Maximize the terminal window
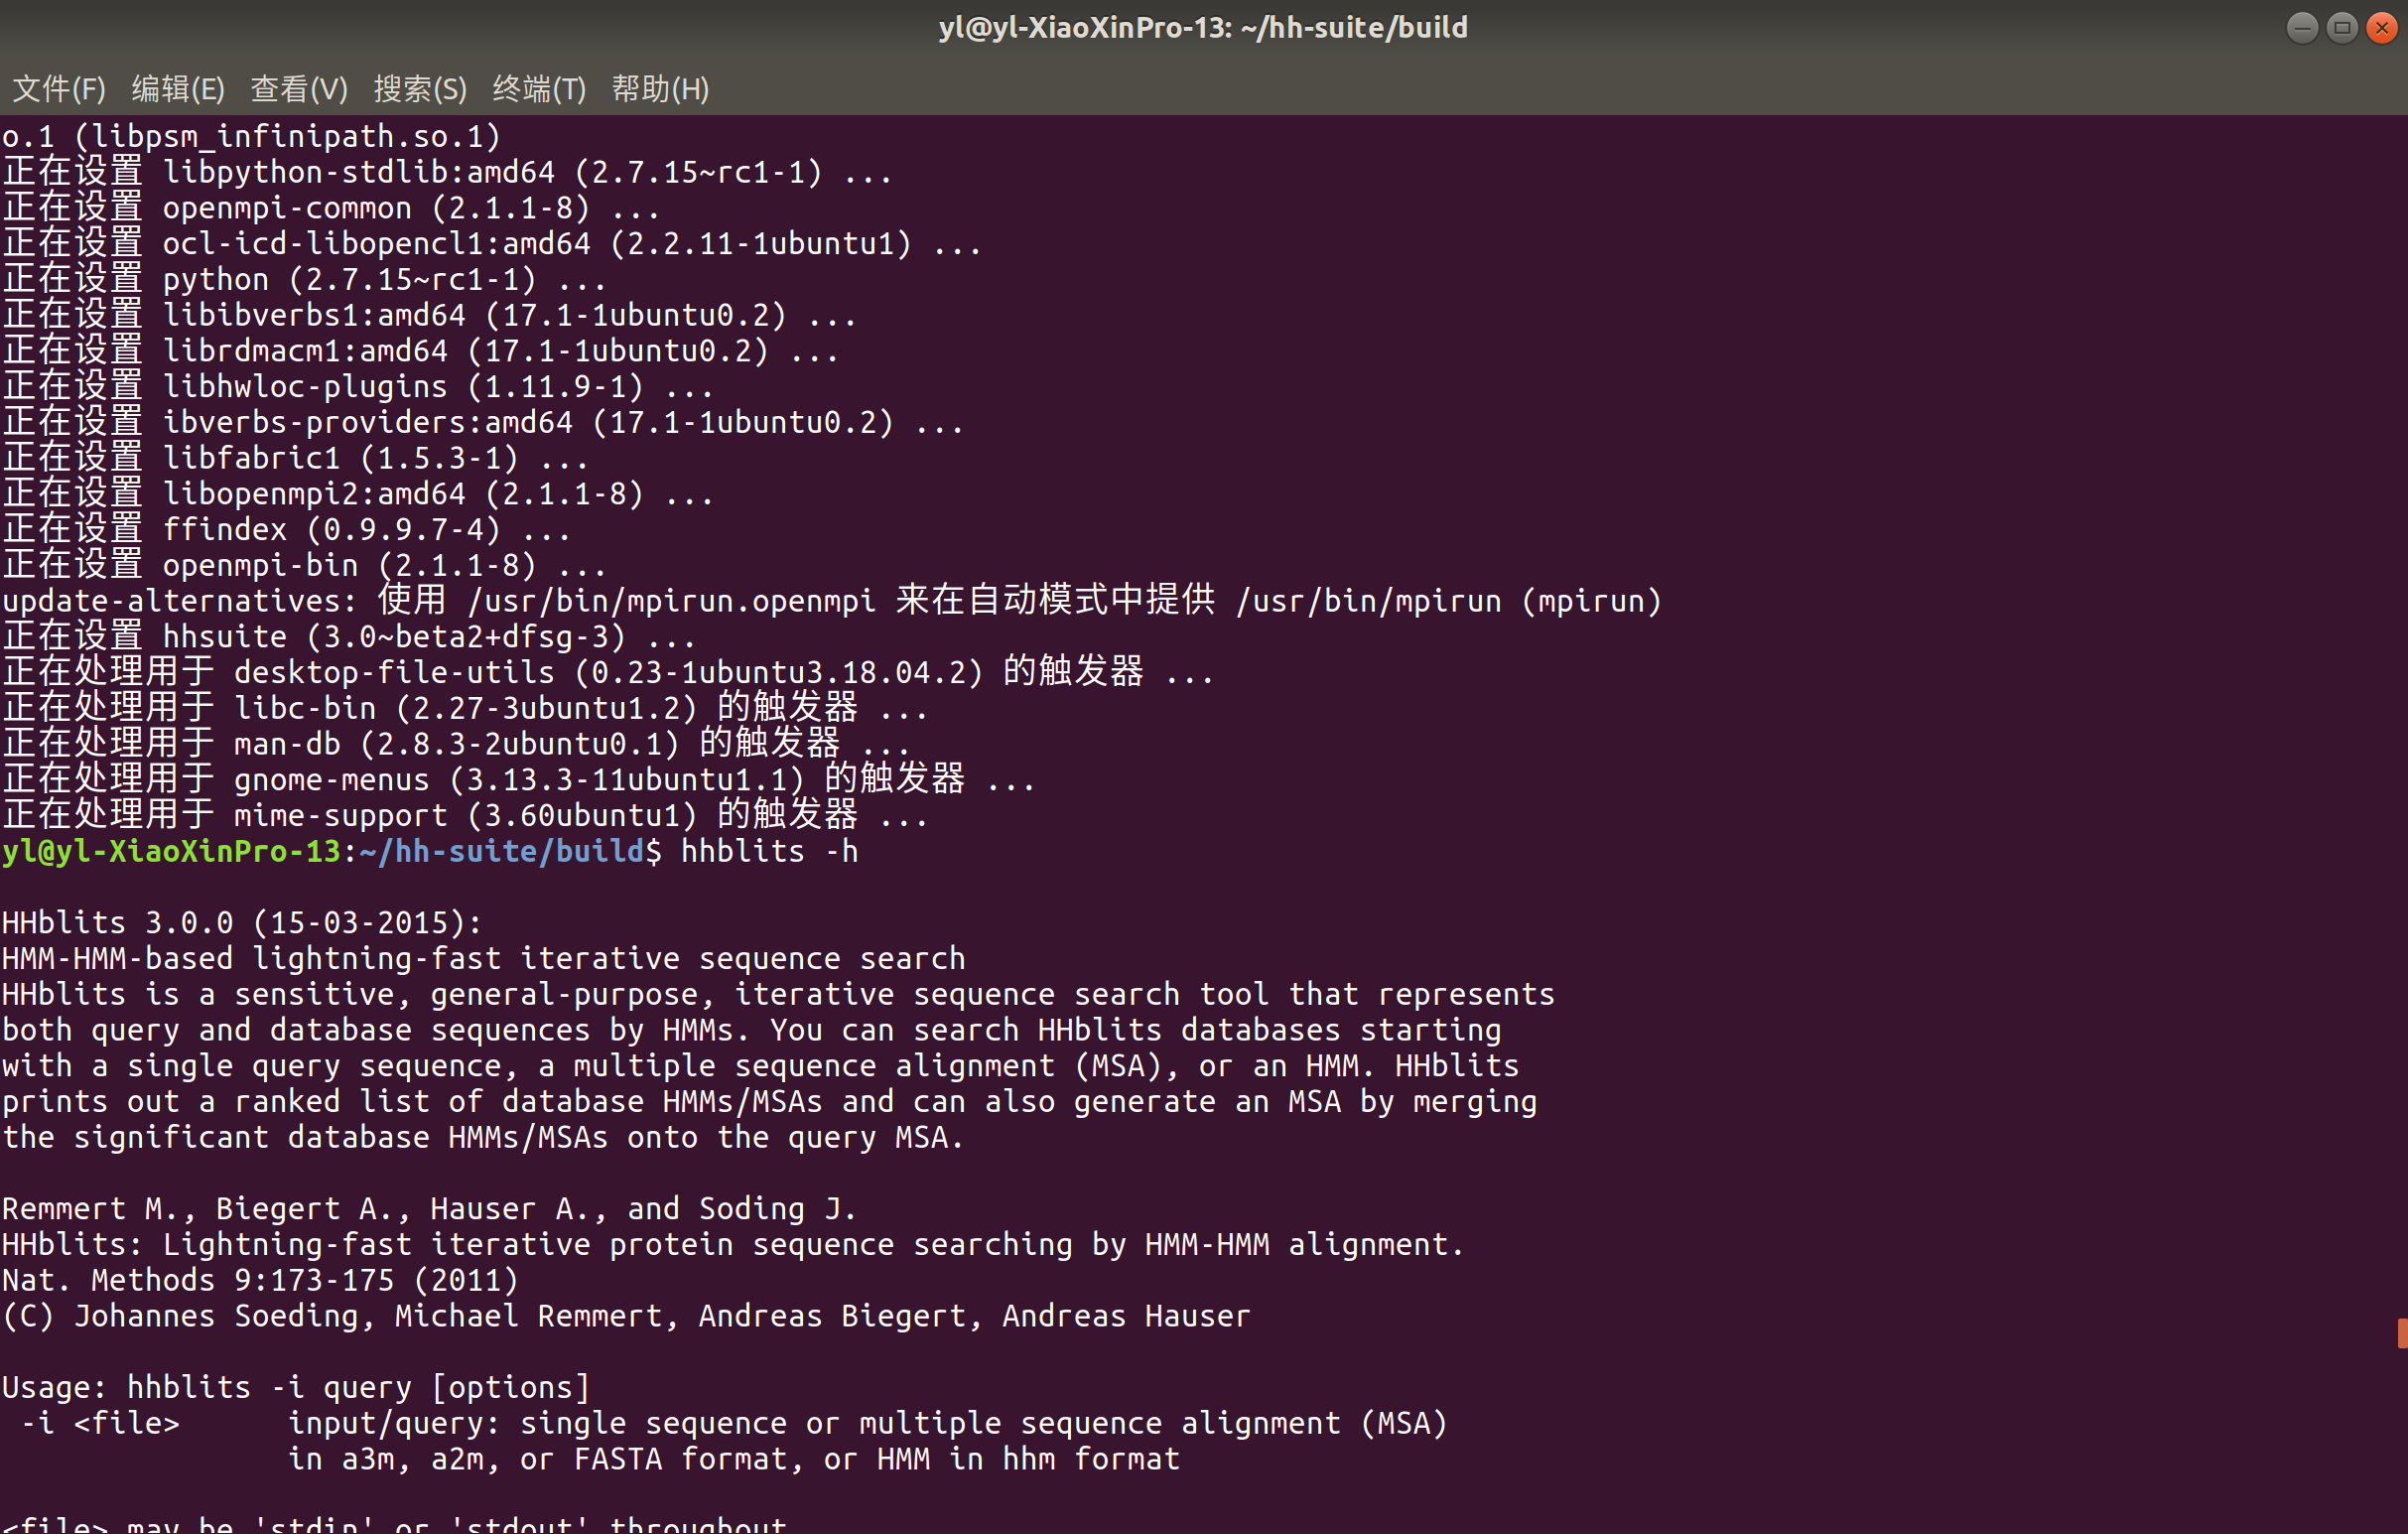 pyautogui.click(x=2342, y=27)
